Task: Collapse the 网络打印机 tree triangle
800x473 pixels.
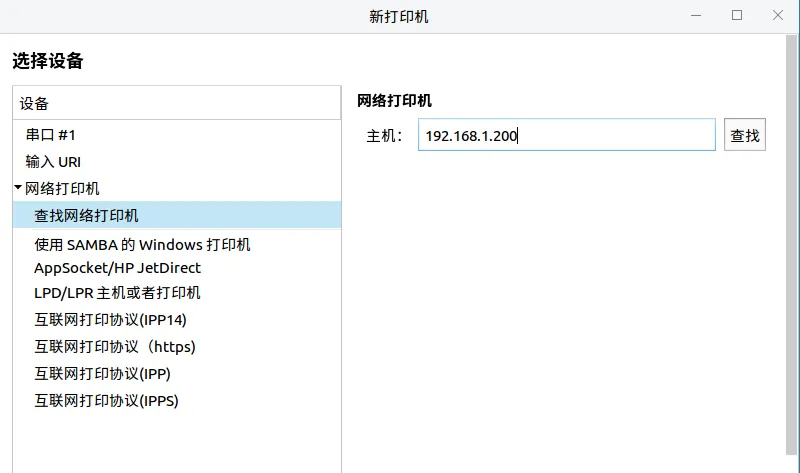Action: [x=18, y=188]
